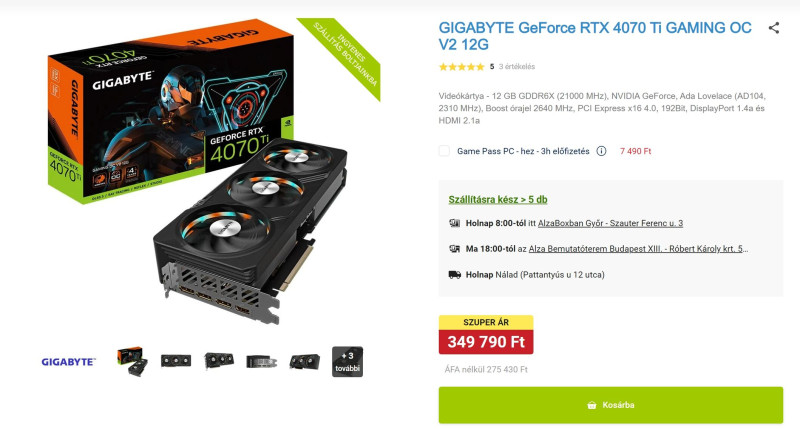Show the +3 további extra images
The height and width of the screenshot is (429, 800).
(347, 362)
